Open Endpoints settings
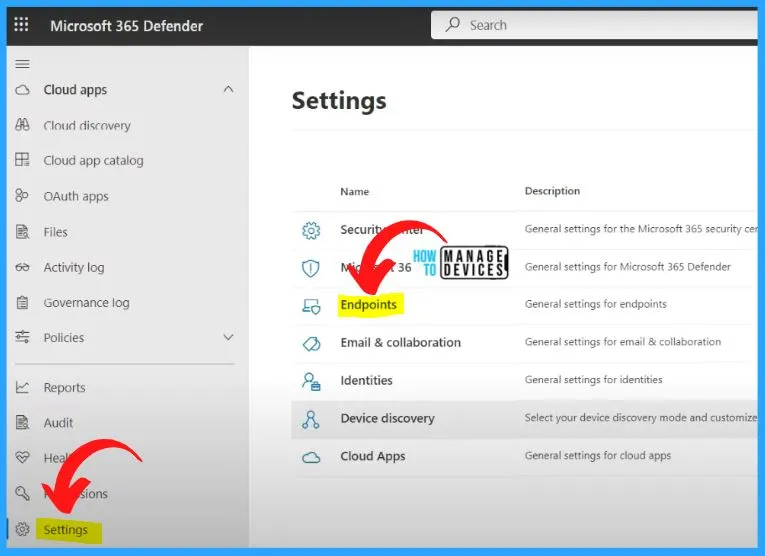765x556 pixels. (368, 305)
